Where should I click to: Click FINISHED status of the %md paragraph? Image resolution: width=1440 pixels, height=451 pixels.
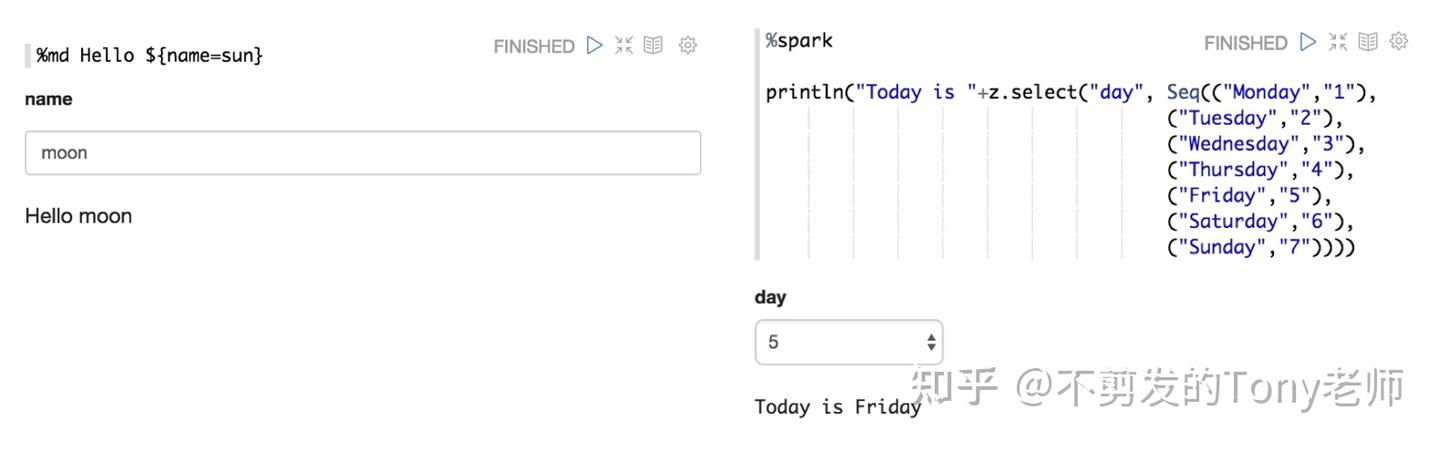[x=534, y=46]
